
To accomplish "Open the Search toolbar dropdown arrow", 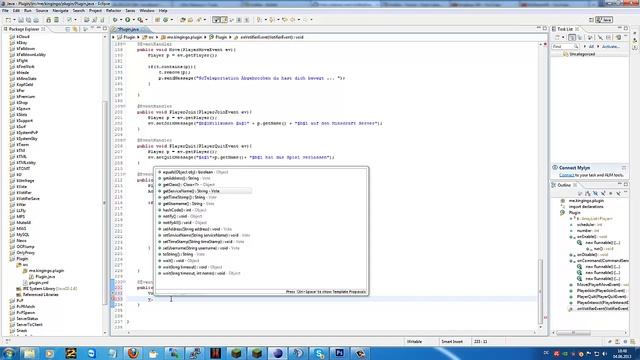I will click(205, 20).
